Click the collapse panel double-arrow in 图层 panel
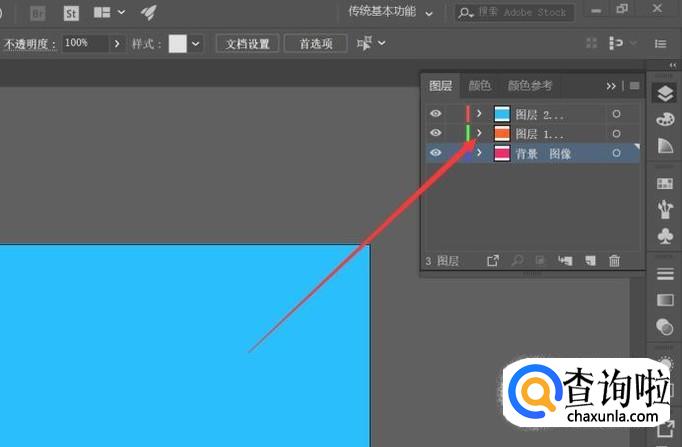Screen dimensions: 682x447 (x=611, y=86)
